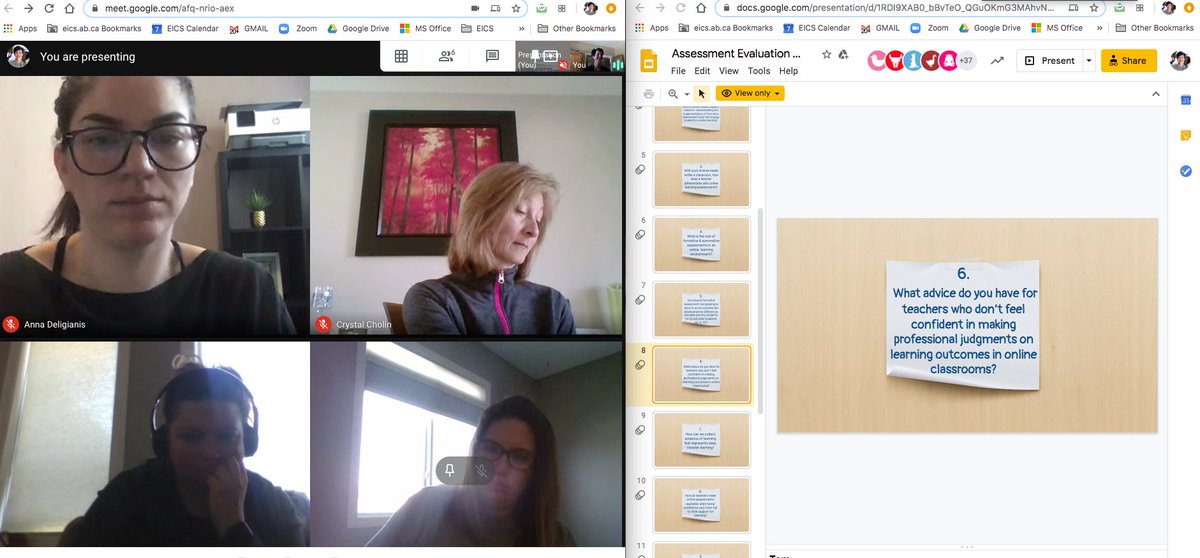This screenshot has width=1200, height=558.
Task: Select slide 10 thumbnail in filmstrip
Action: (x=701, y=504)
